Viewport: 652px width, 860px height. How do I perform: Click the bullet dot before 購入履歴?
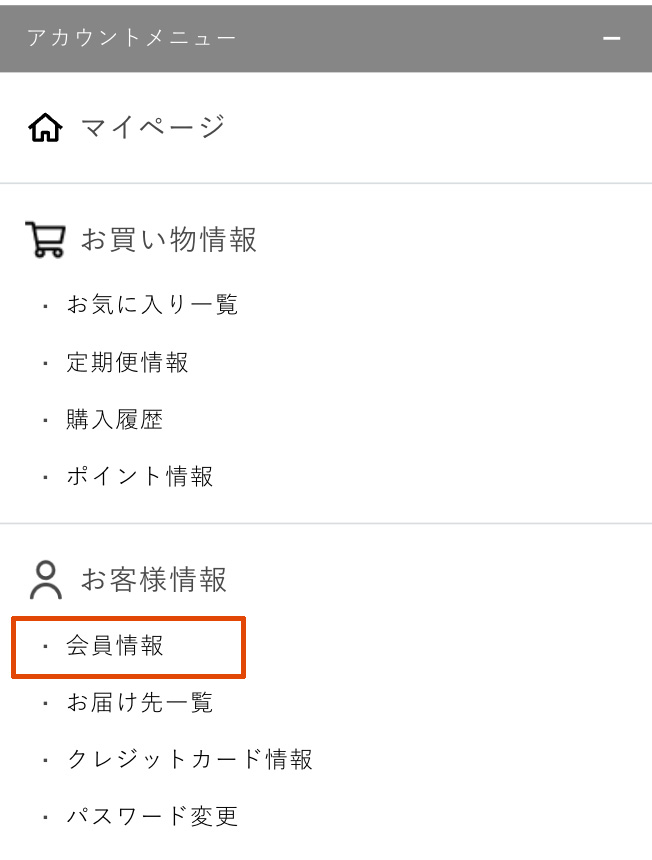coord(45,420)
